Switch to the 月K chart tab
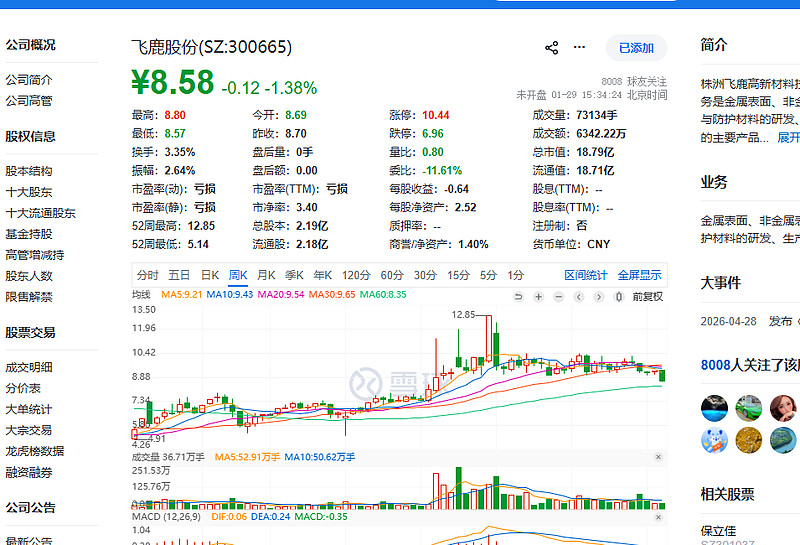This screenshot has width=800, height=545. tap(266, 276)
